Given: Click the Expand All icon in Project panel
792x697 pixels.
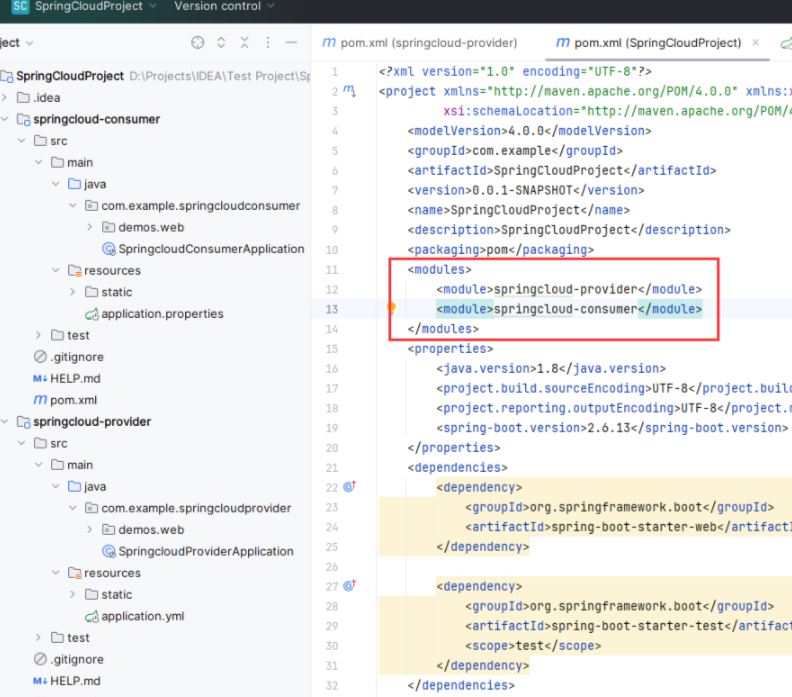Looking at the screenshot, I should tap(221, 43).
